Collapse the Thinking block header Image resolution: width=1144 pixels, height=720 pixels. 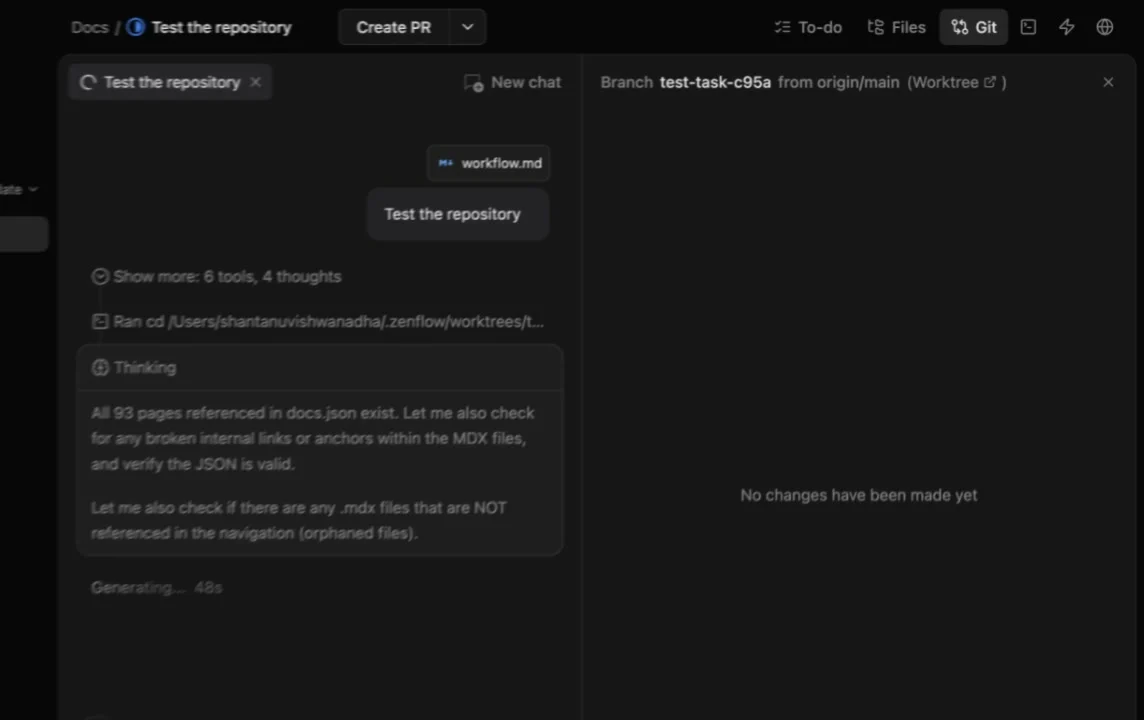coord(320,368)
